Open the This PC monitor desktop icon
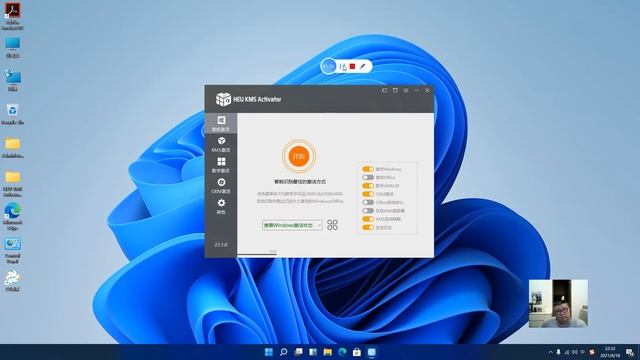The width and height of the screenshot is (640, 360). pos(13,47)
